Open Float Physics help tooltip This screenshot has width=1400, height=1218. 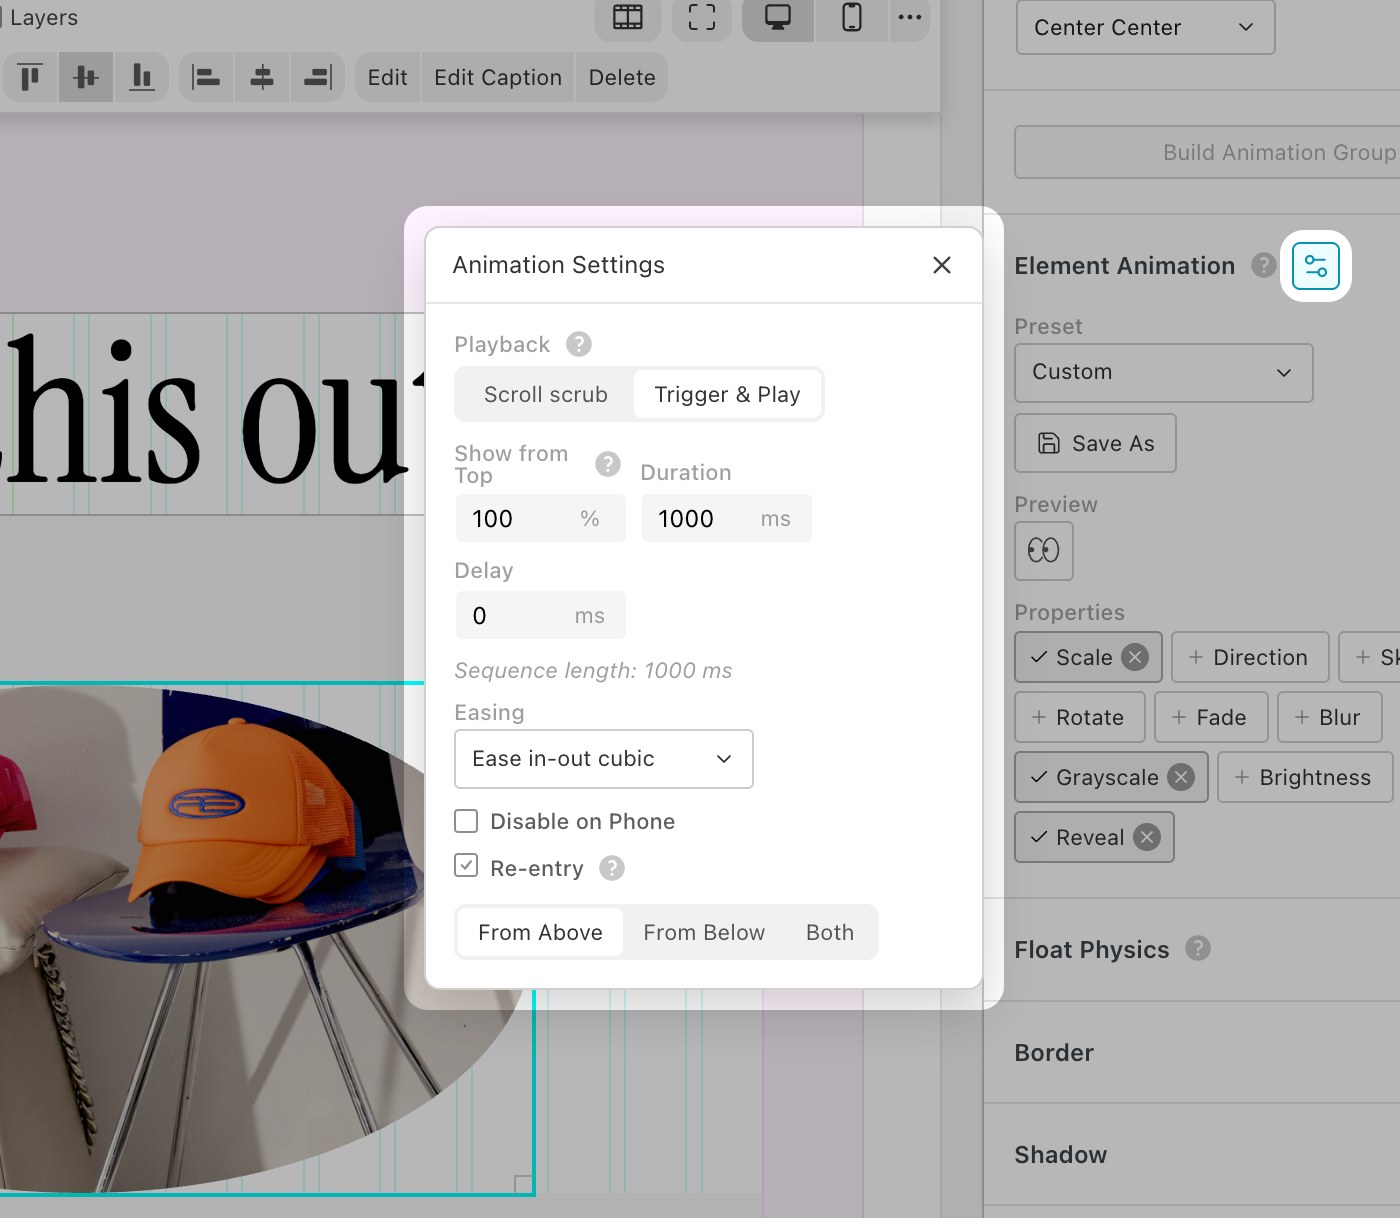(x=1198, y=948)
